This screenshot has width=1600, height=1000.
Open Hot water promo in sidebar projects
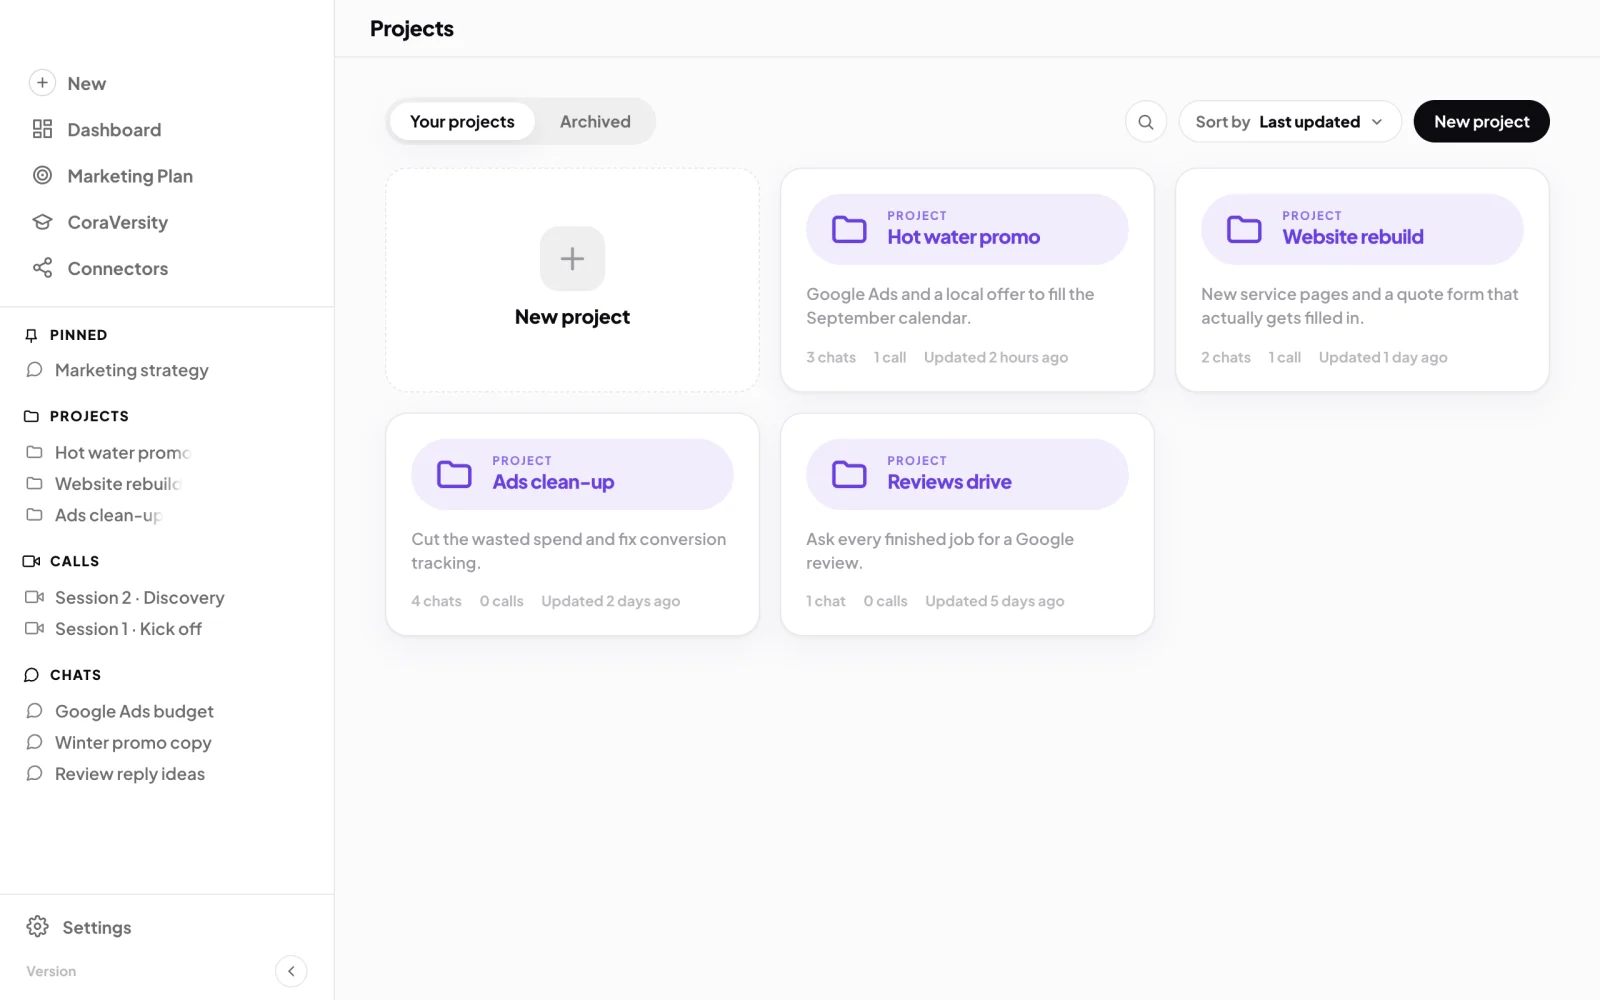coord(122,453)
